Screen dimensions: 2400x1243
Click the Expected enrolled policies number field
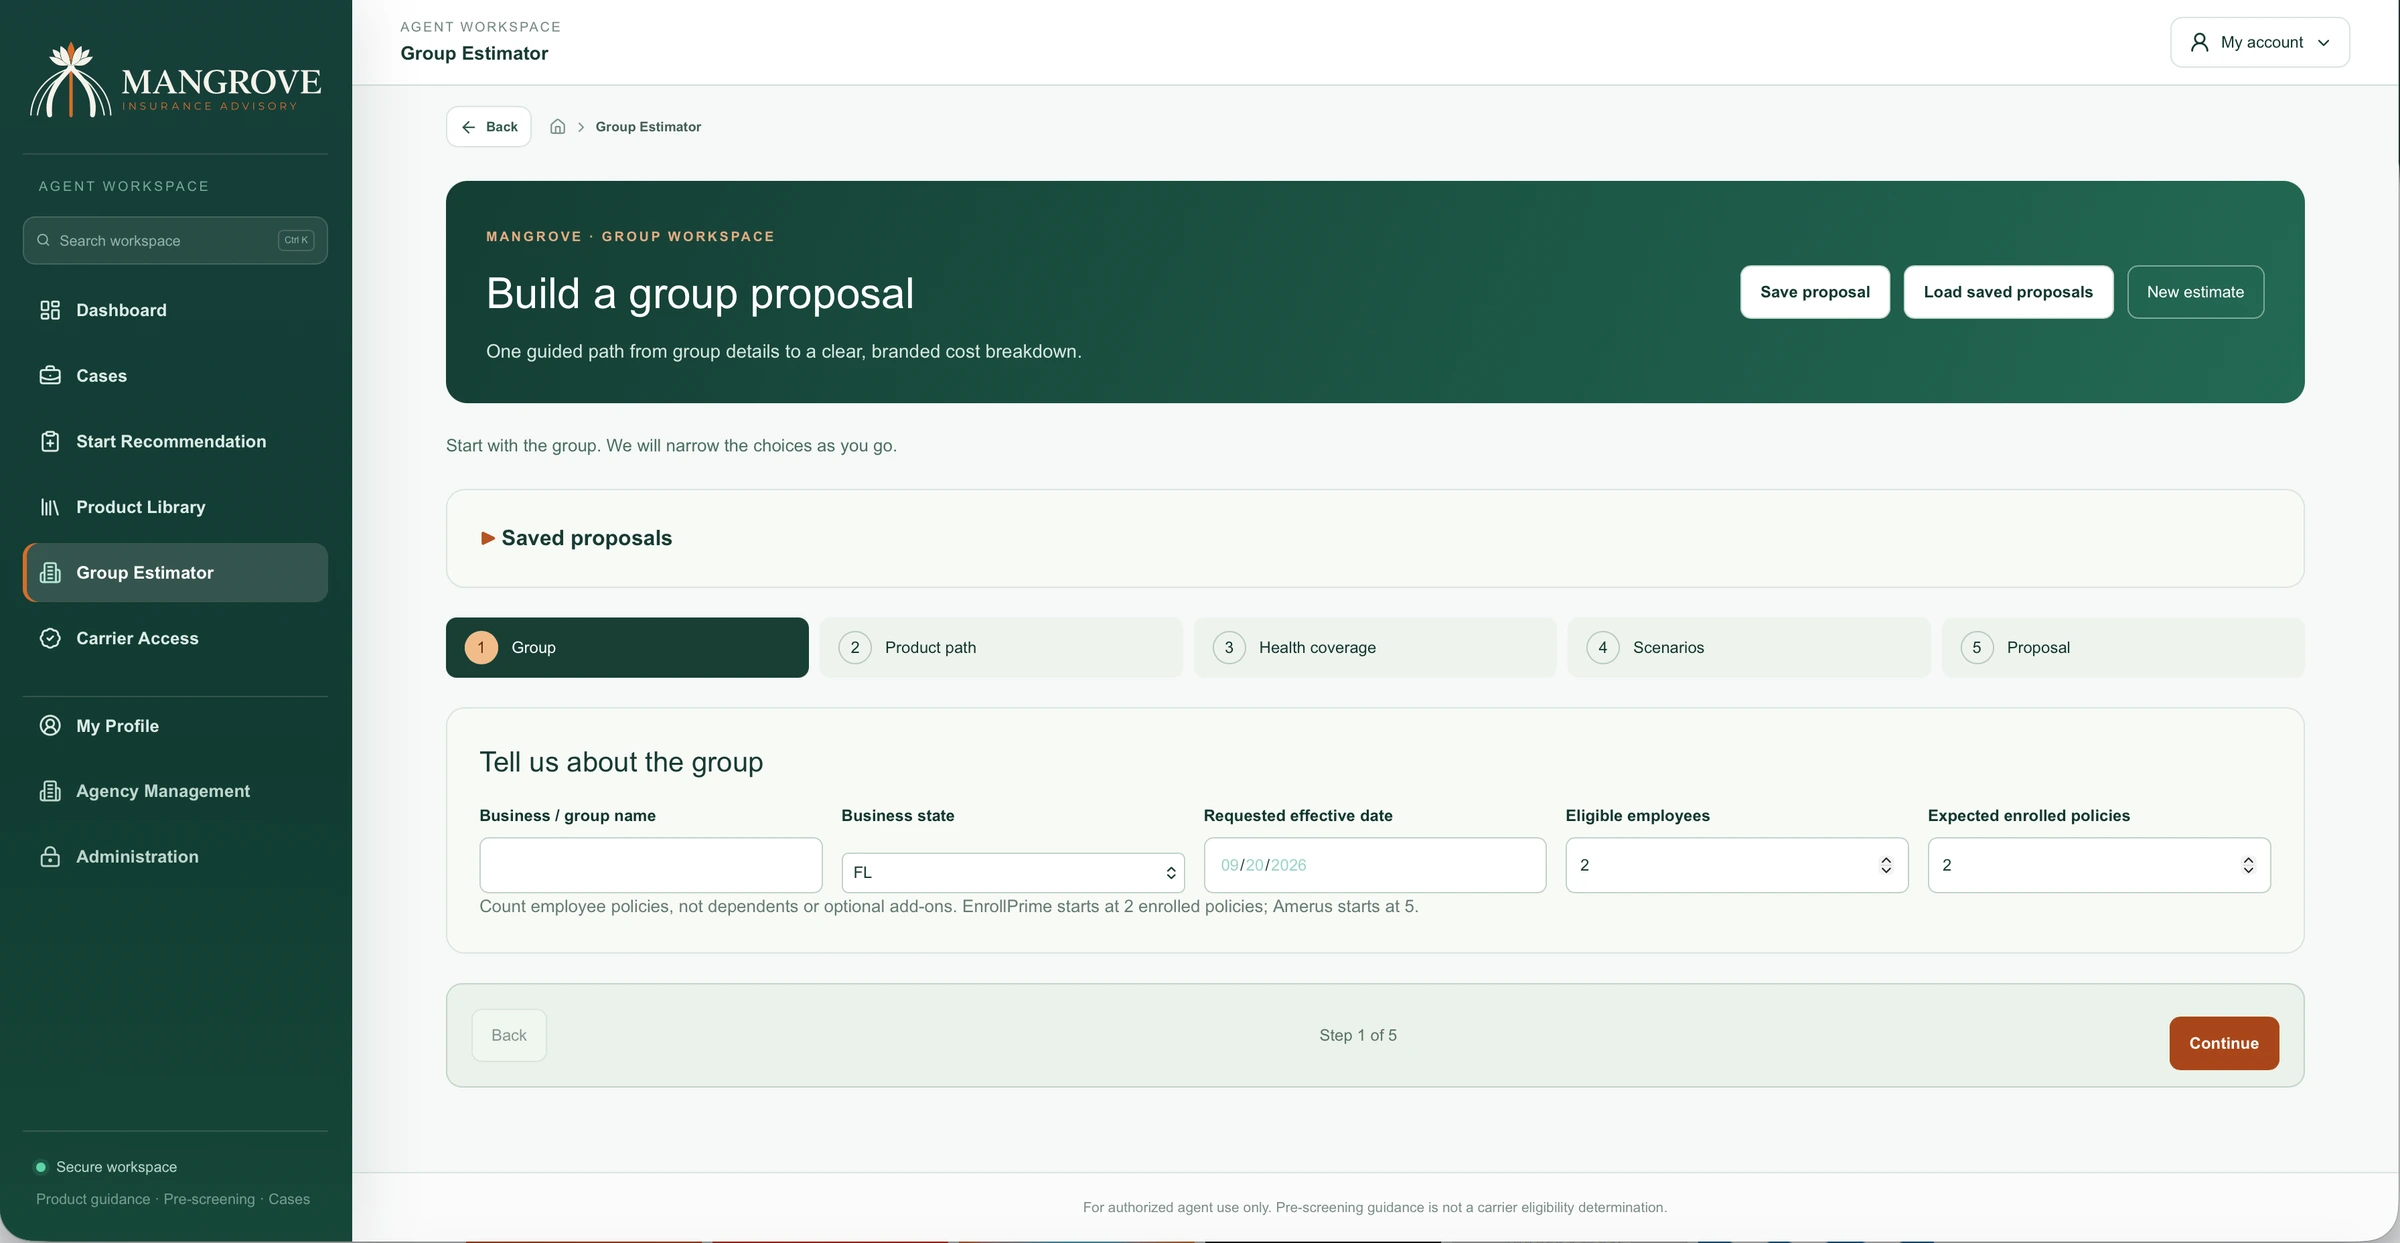click(2099, 865)
